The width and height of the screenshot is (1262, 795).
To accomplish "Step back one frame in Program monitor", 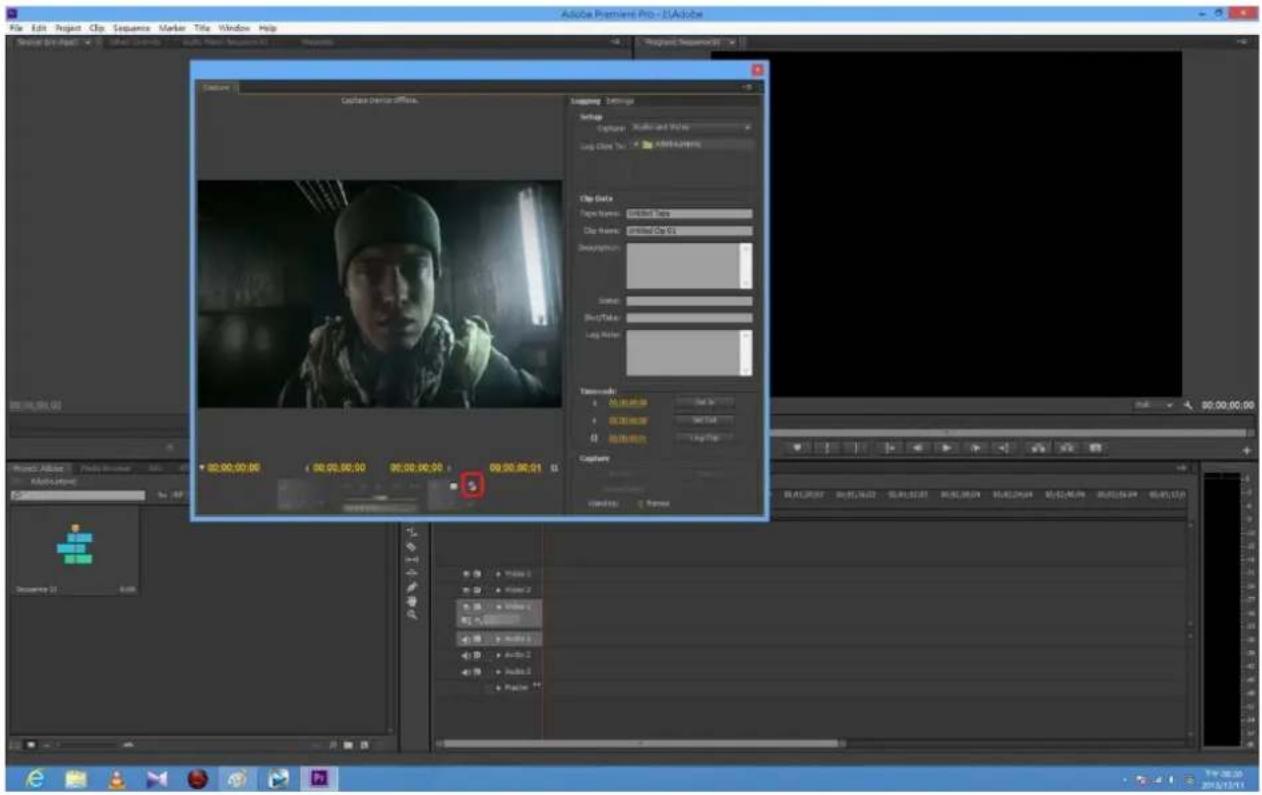I will coord(917,448).
